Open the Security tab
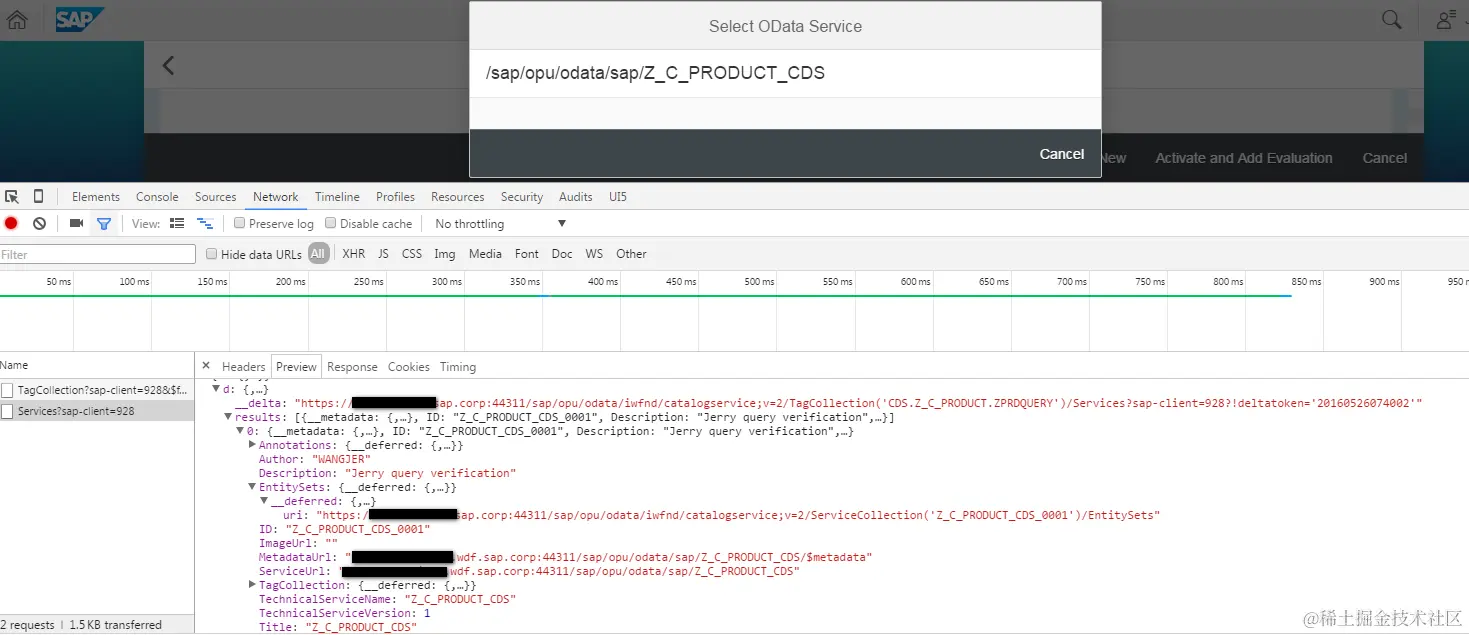This screenshot has width=1469, height=635. pos(522,197)
